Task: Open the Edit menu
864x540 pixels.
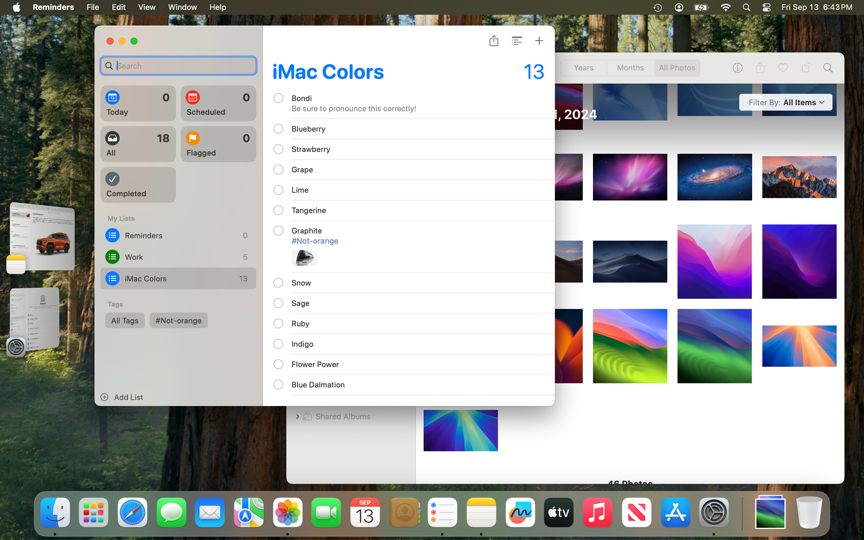Action: tap(118, 7)
